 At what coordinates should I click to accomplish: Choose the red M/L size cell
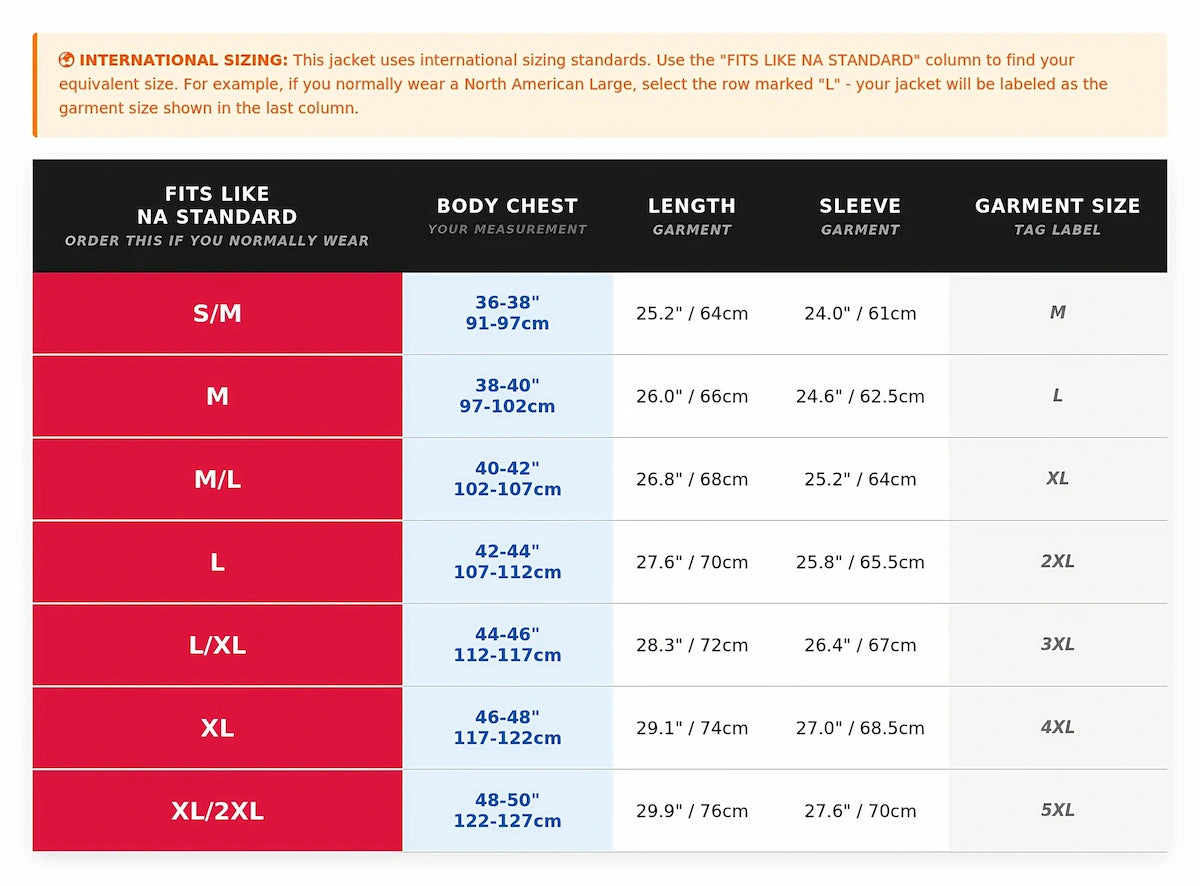coord(217,480)
